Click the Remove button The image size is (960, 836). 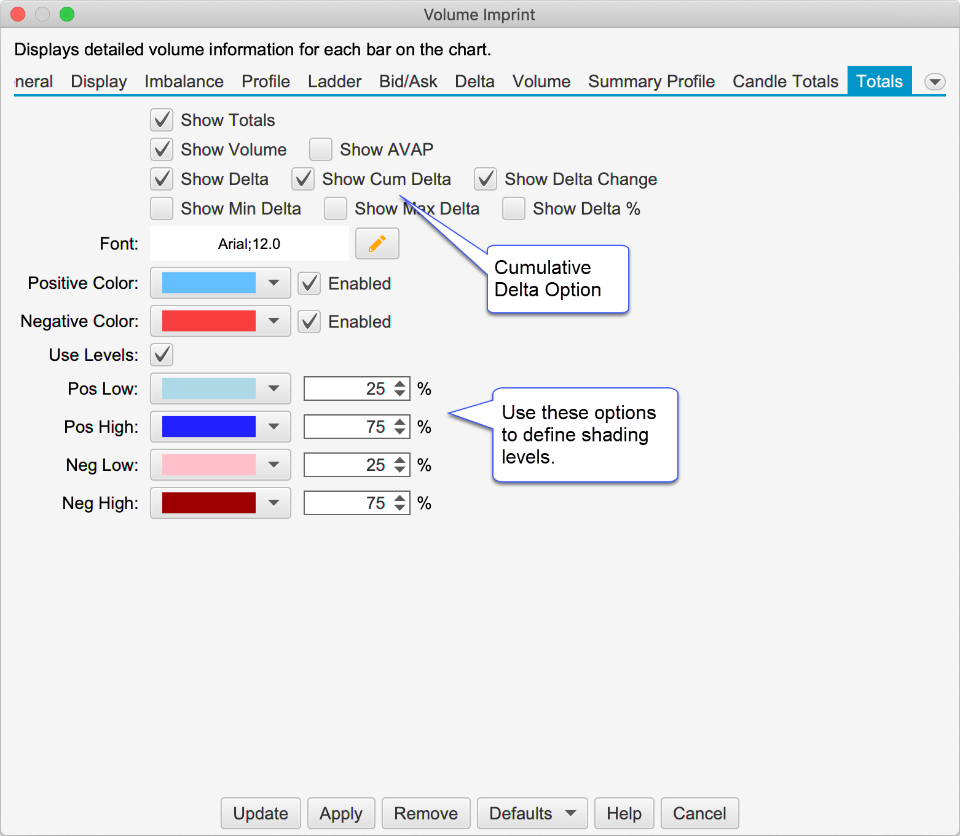(x=426, y=813)
